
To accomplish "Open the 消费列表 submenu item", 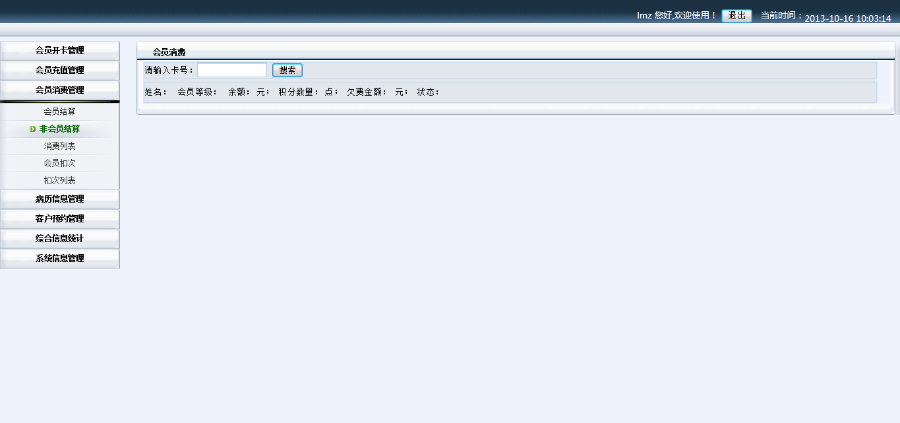I will 60,146.
